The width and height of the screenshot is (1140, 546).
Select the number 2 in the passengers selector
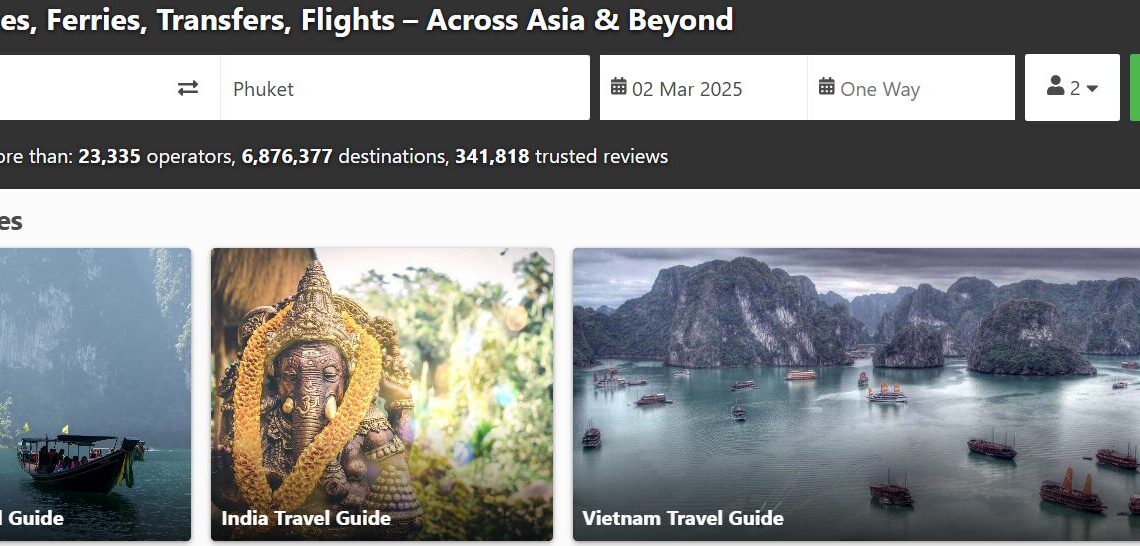1075,88
